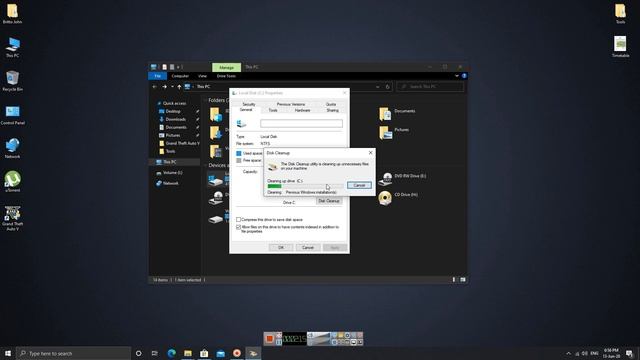
Task: Open the Control Panel desktop icon
Action: pyautogui.click(x=12, y=114)
